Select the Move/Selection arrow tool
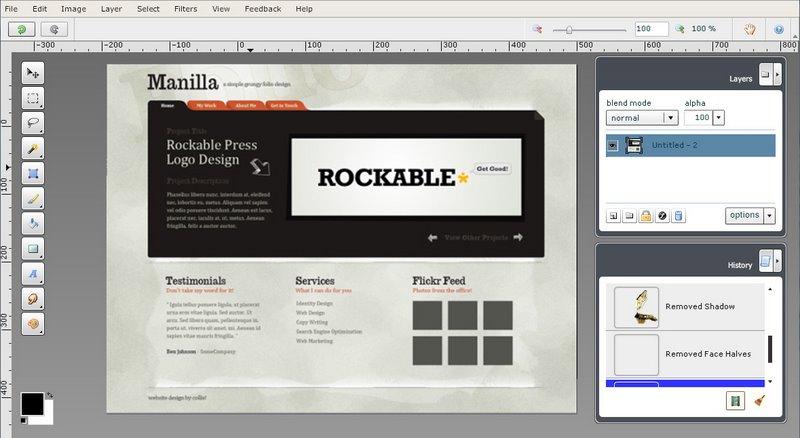Image resolution: width=800 pixels, height=438 pixels. pyautogui.click(x=33, y=74)
